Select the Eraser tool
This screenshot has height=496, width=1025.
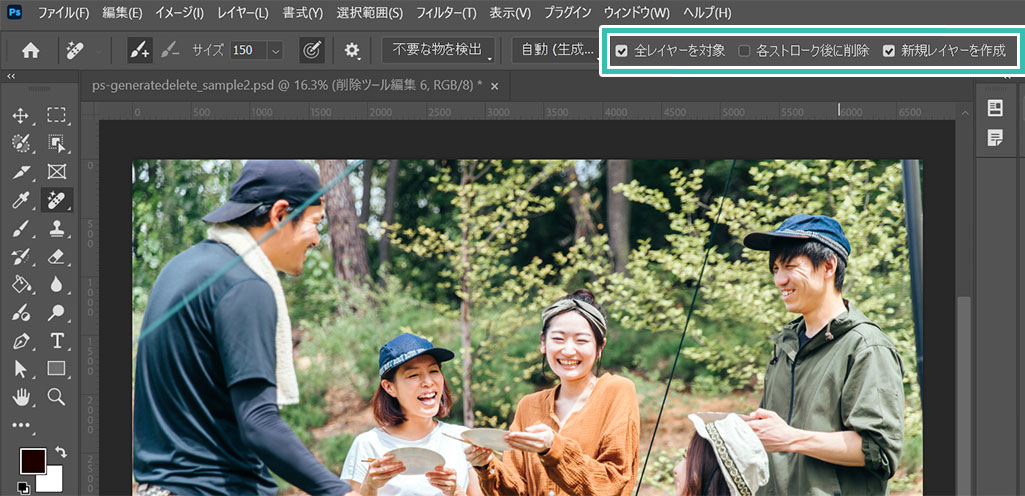[56, 257]
